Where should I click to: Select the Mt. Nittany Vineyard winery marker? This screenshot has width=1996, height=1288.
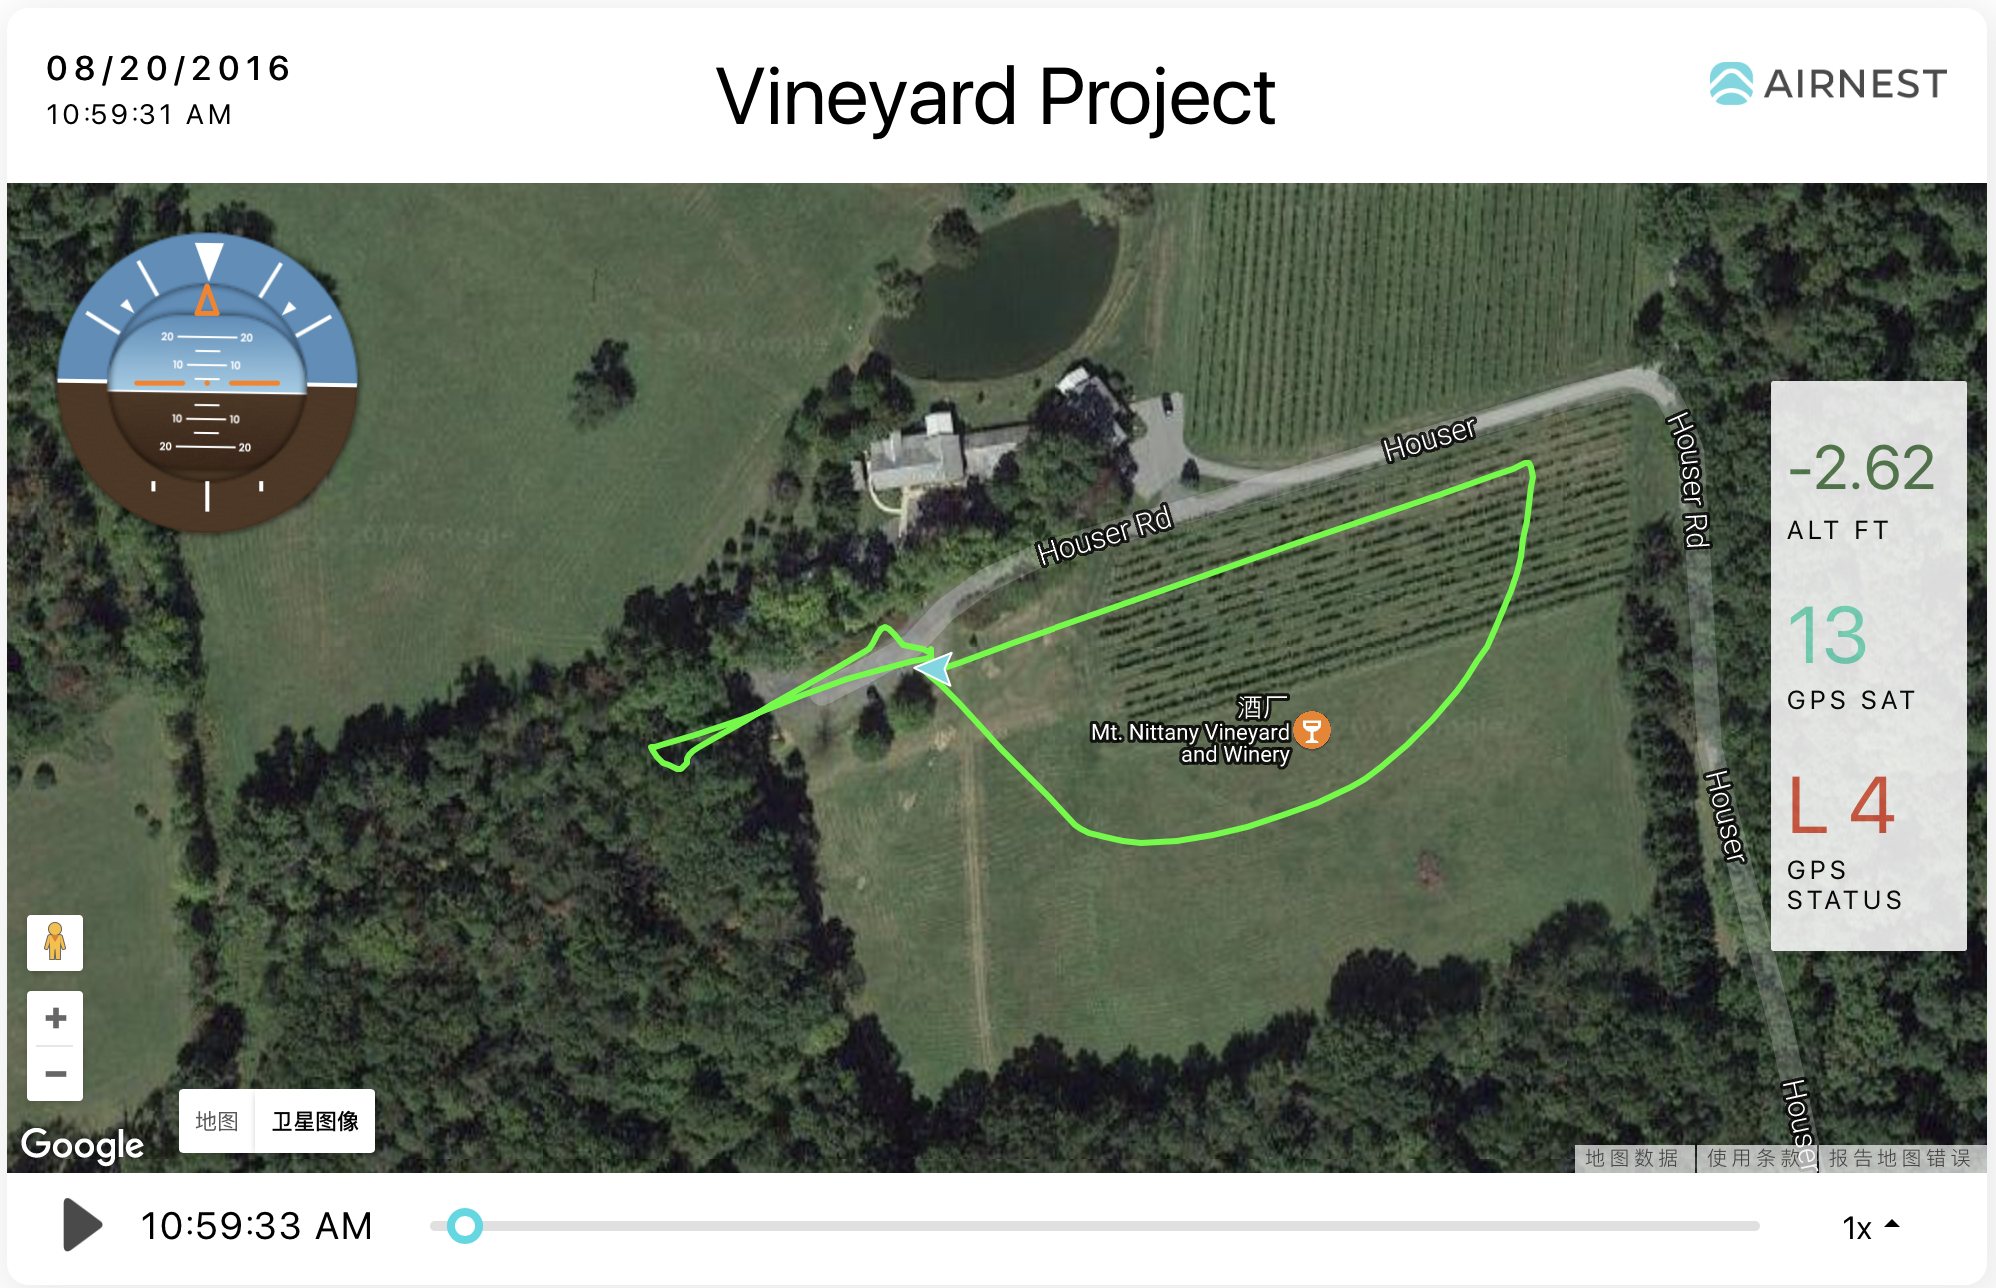point(1312,730)
